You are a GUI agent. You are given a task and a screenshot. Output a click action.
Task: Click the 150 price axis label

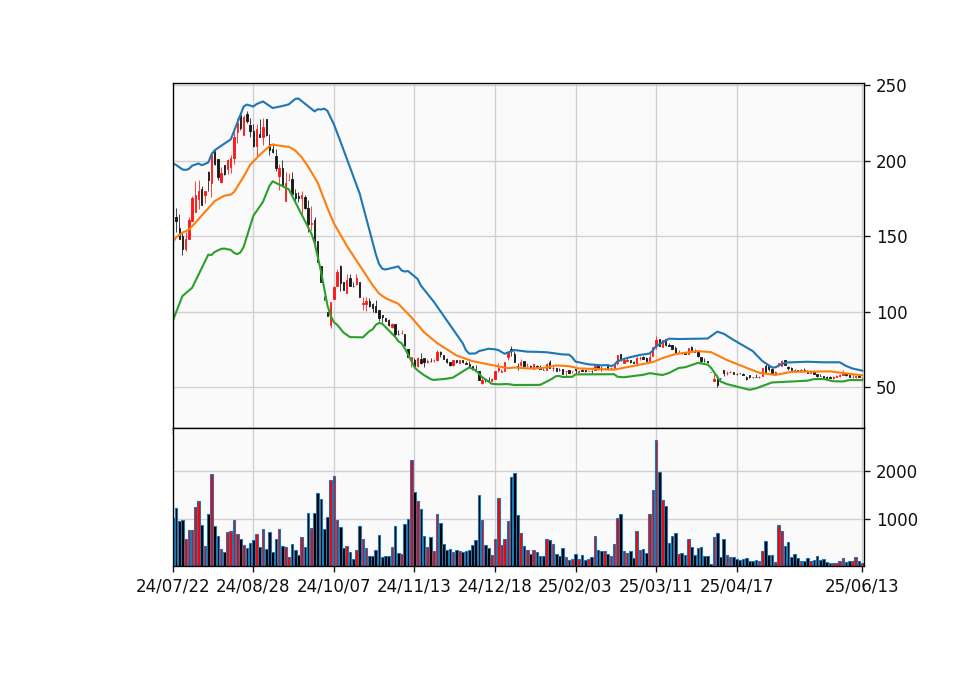click(891, 237)
